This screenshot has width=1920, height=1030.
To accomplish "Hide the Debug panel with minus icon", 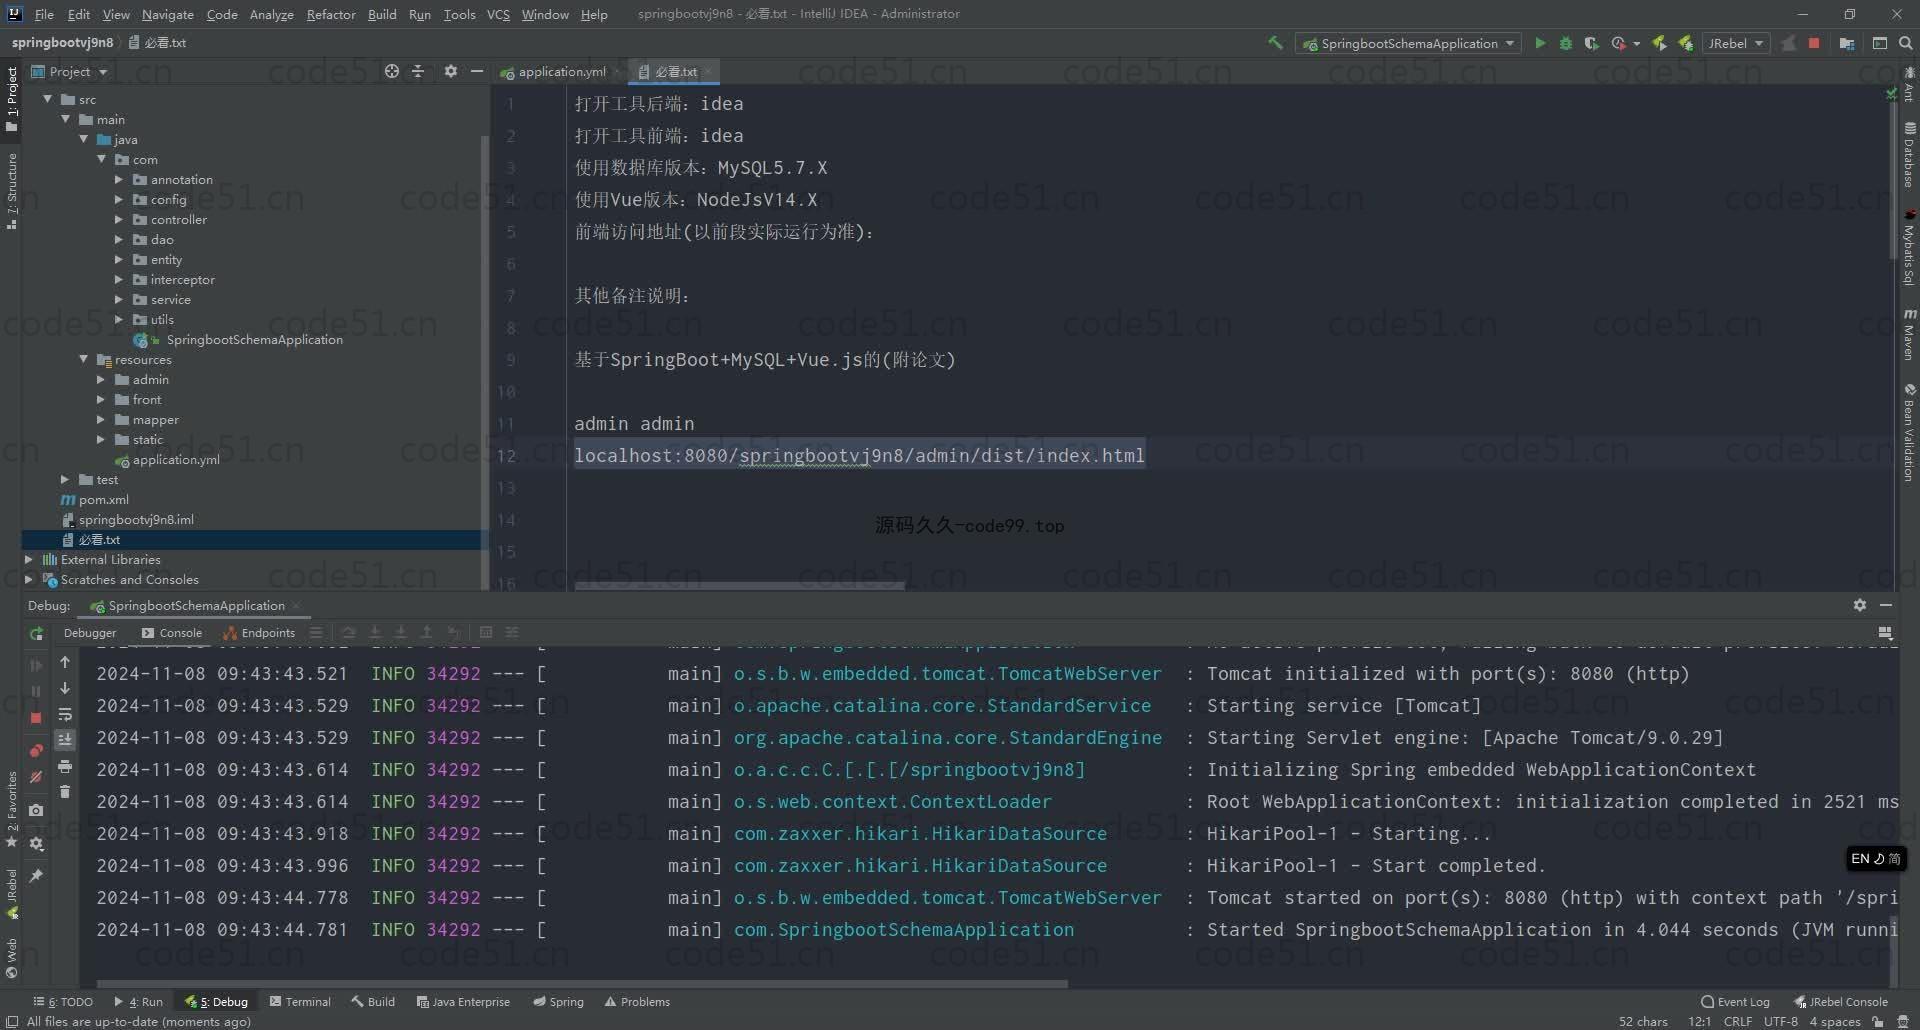I will (1886, 605).
